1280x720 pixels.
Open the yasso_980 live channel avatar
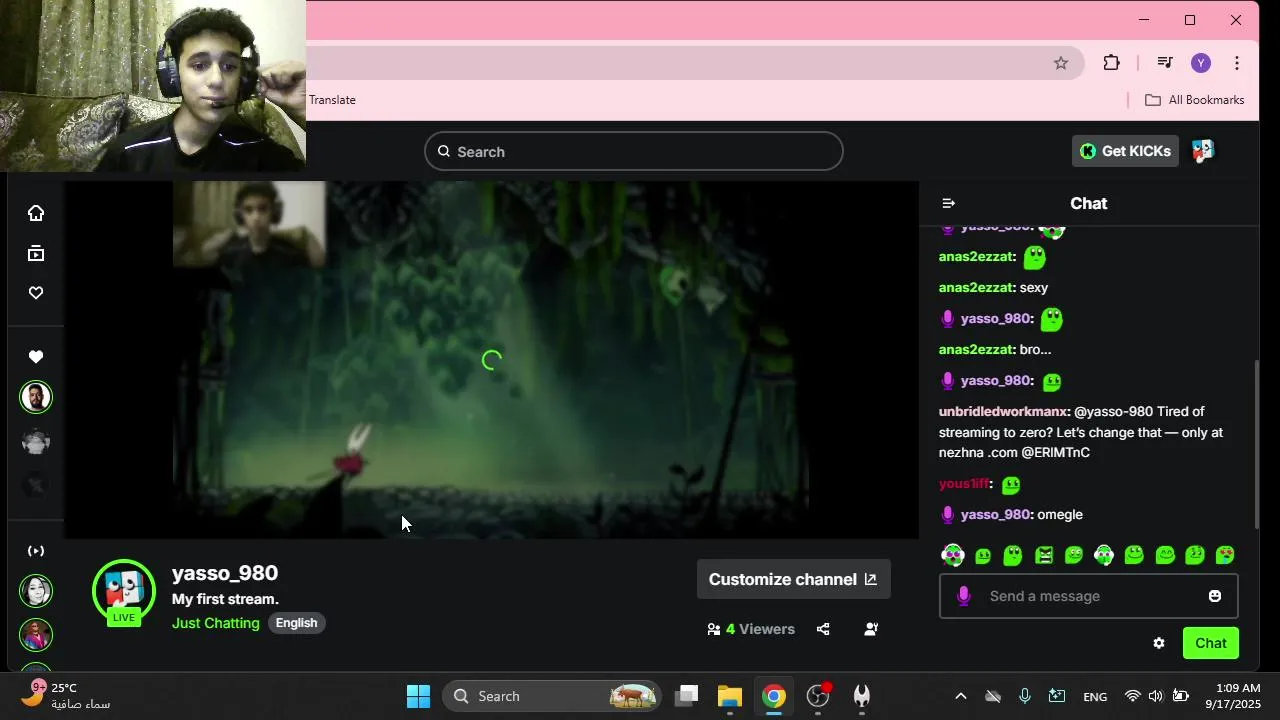coord(124,592)
